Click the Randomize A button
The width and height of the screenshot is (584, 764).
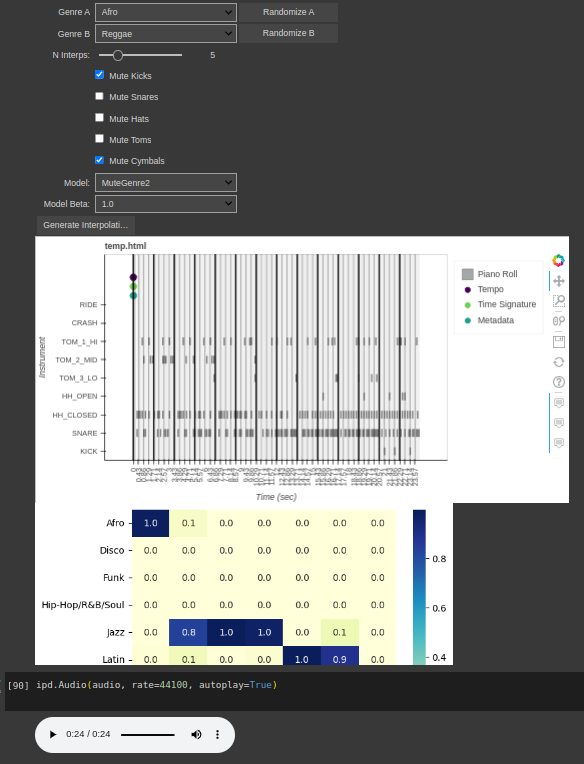288,12
